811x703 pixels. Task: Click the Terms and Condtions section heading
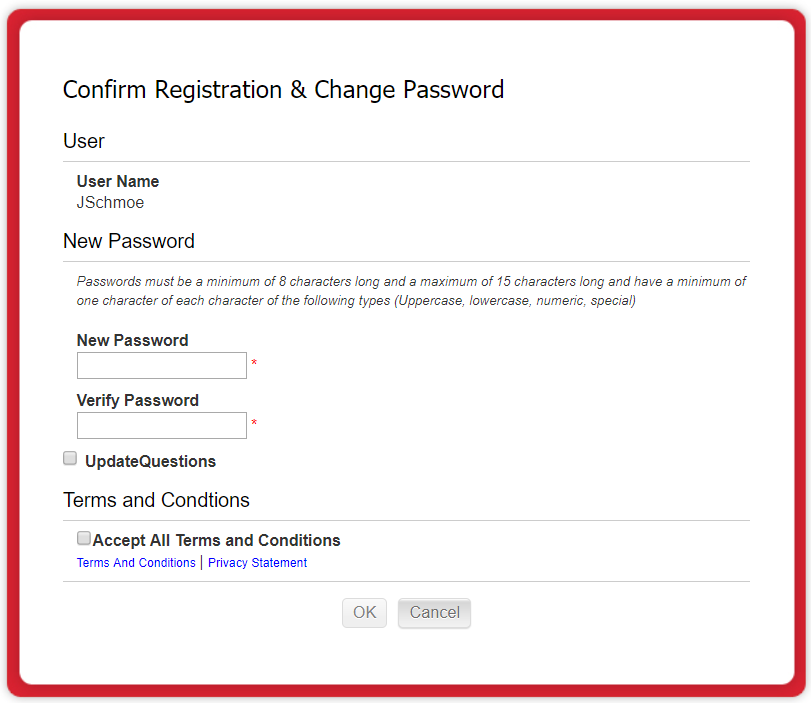click(156, 500)
